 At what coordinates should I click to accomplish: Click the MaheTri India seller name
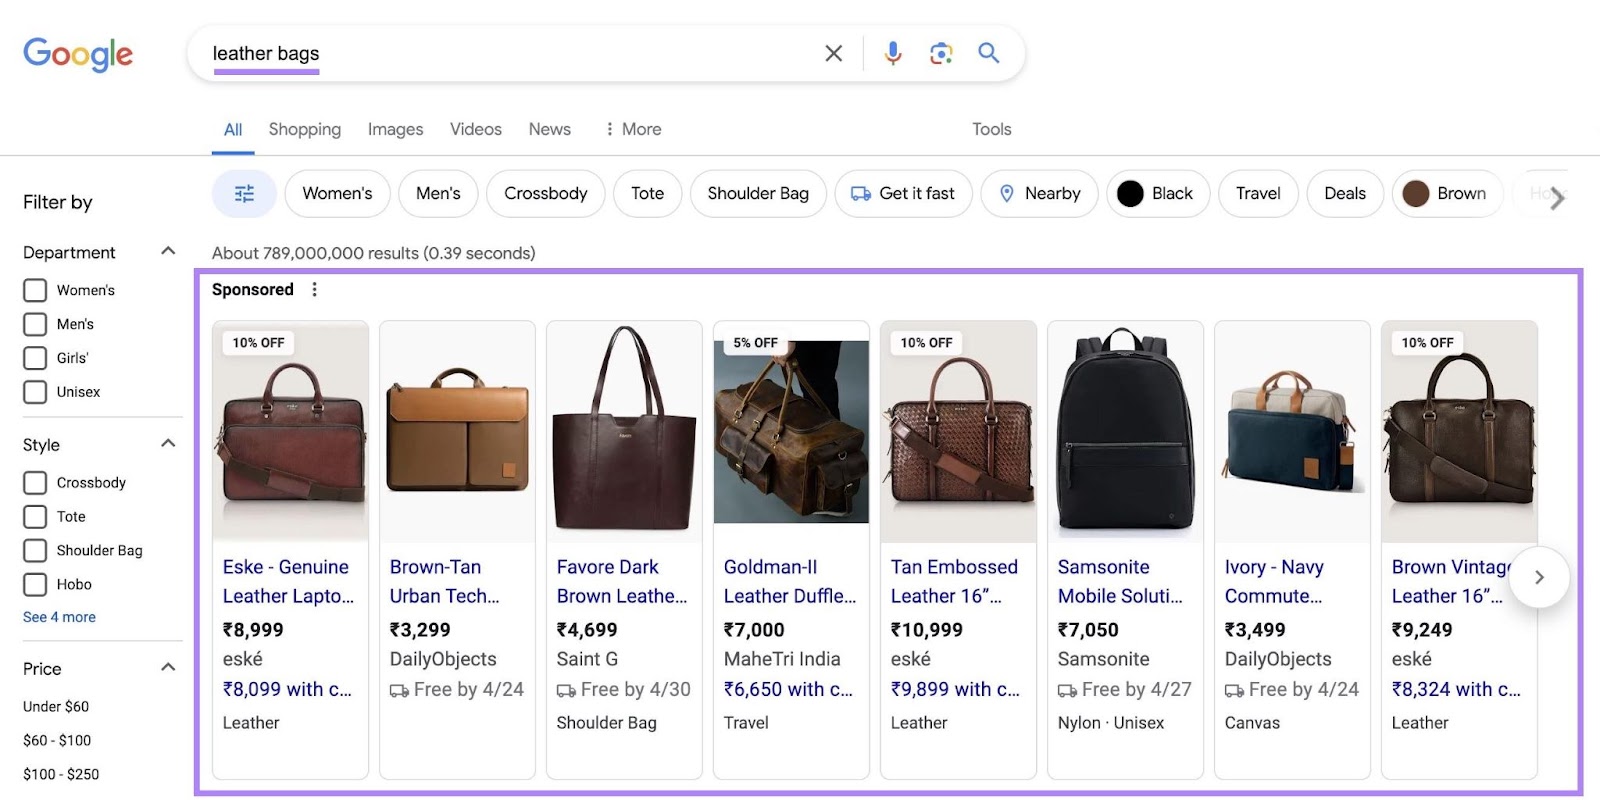point(782,659)
